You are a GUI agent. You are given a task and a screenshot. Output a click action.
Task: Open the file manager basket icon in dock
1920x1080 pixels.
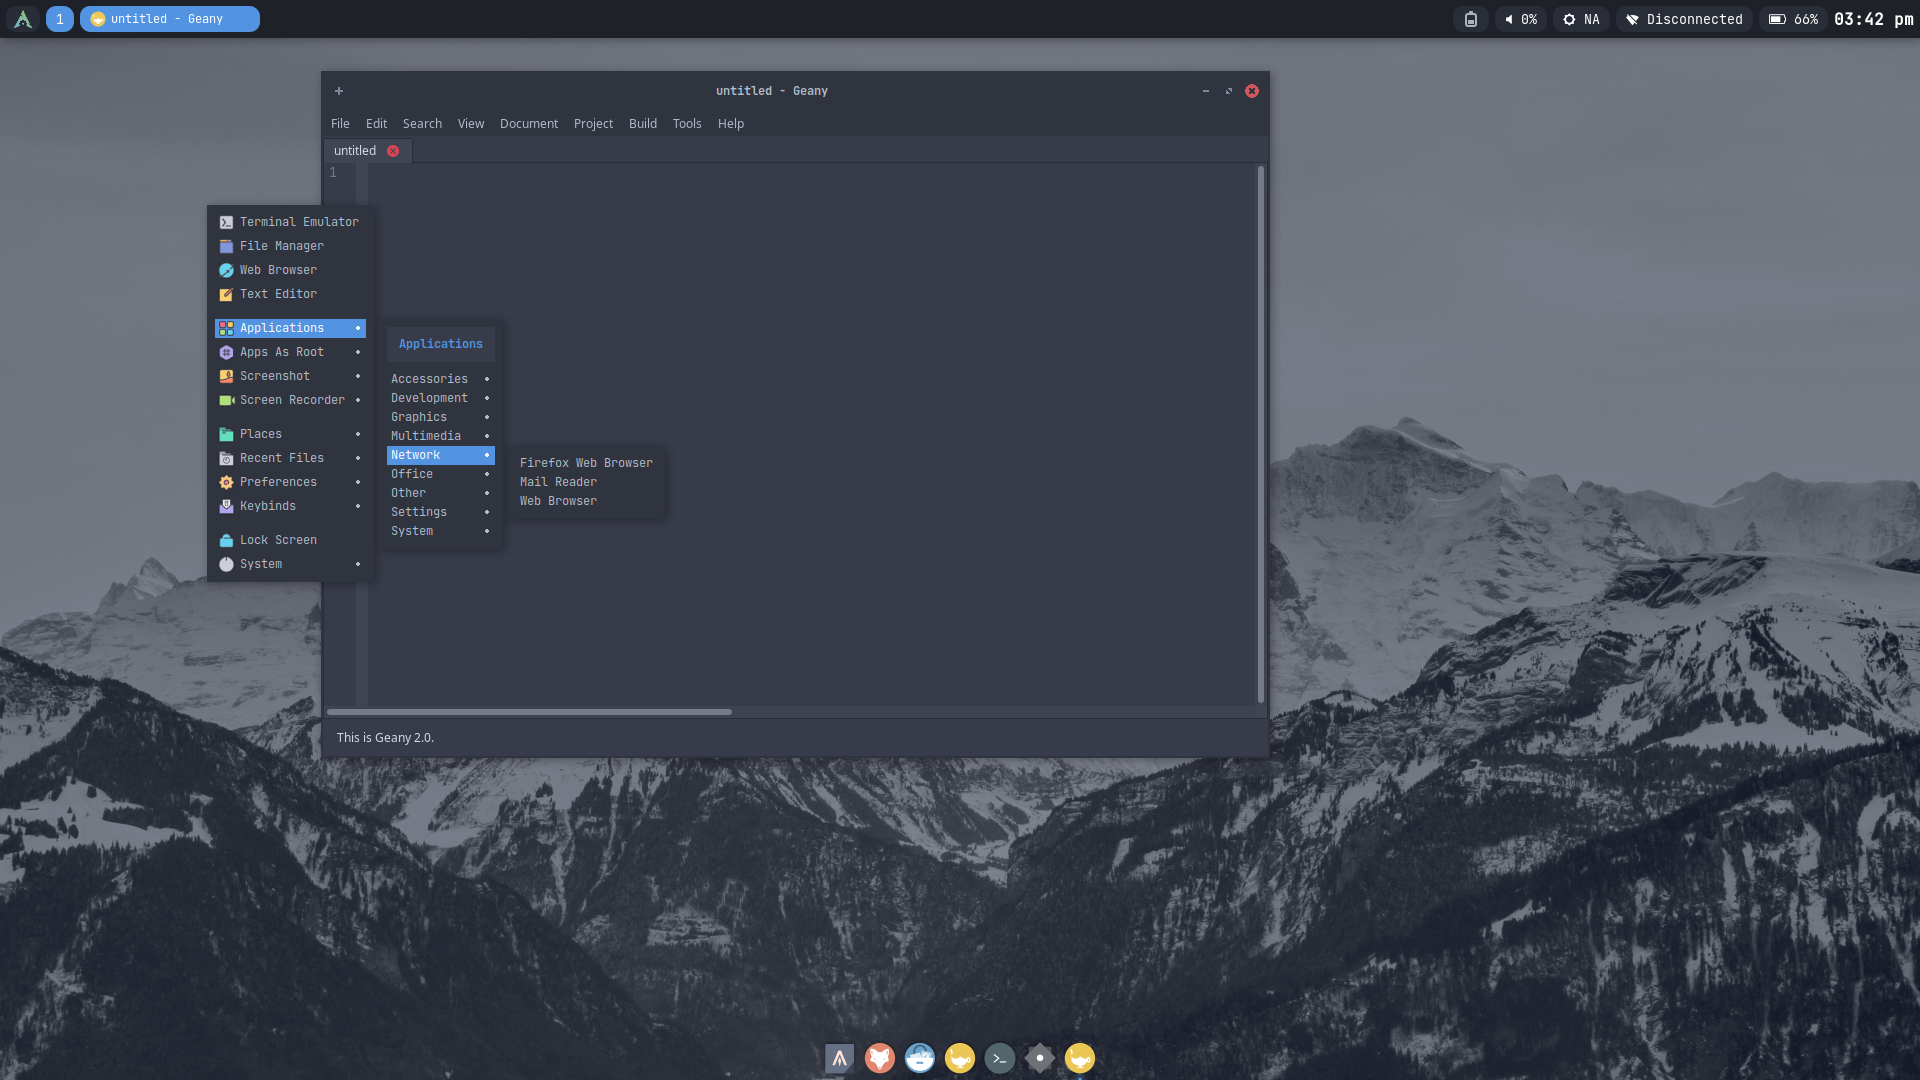[919, 1058]
